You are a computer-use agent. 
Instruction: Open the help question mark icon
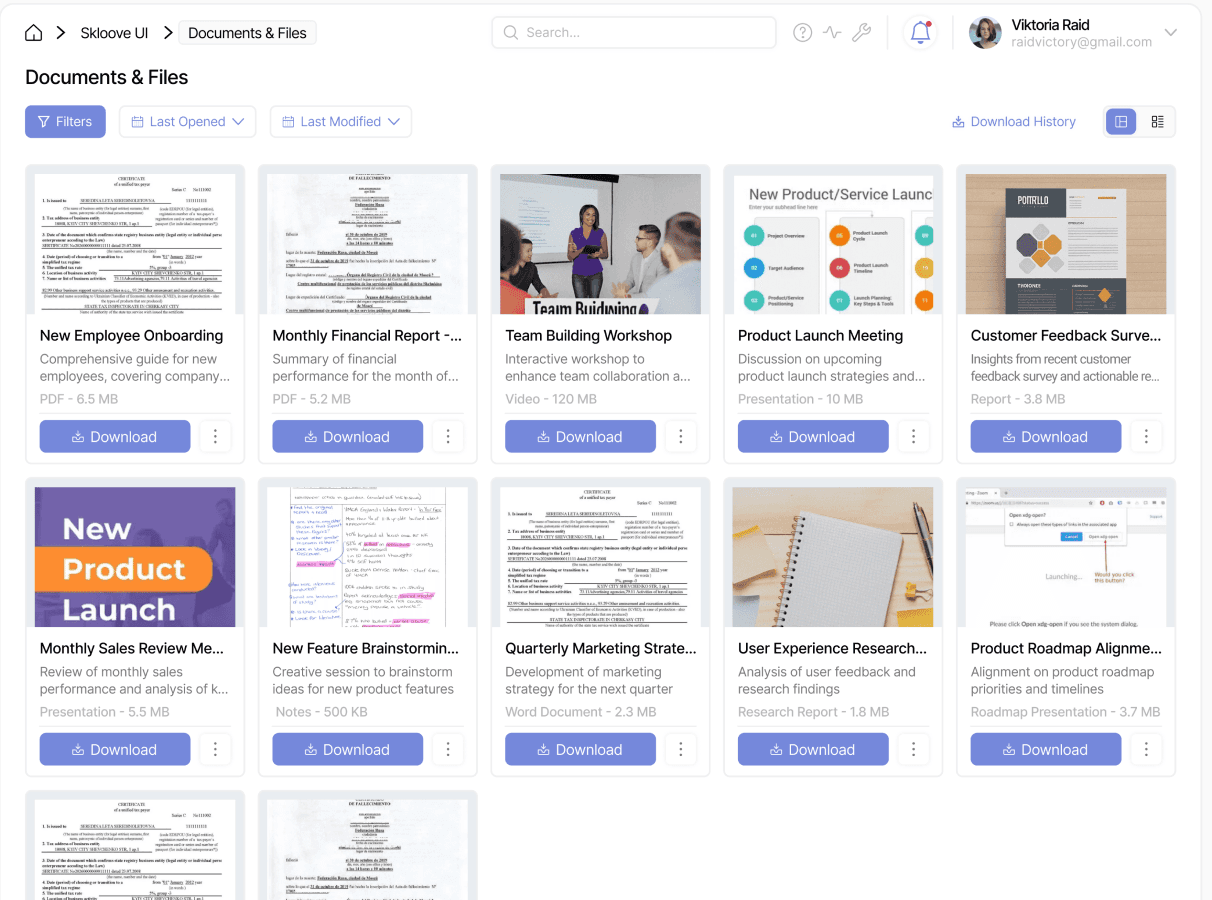click(802, 33)
